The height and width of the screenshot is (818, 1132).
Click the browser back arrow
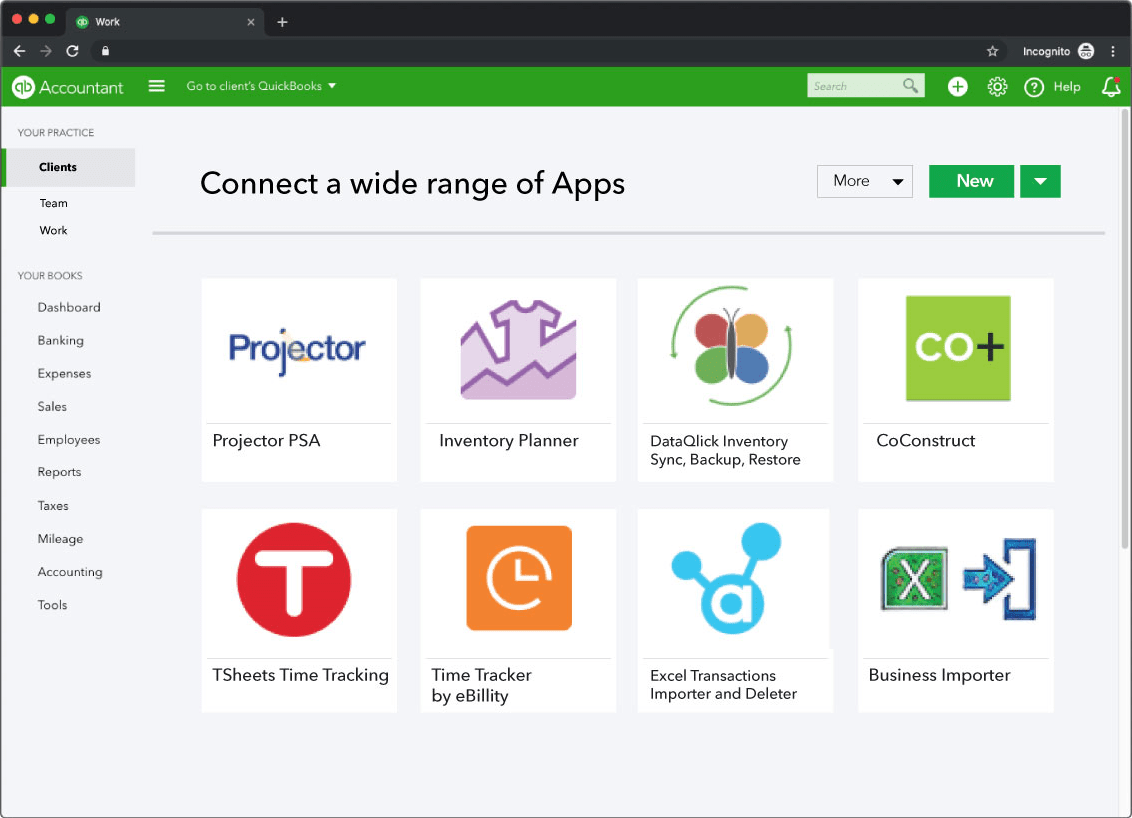pos(19,51)
